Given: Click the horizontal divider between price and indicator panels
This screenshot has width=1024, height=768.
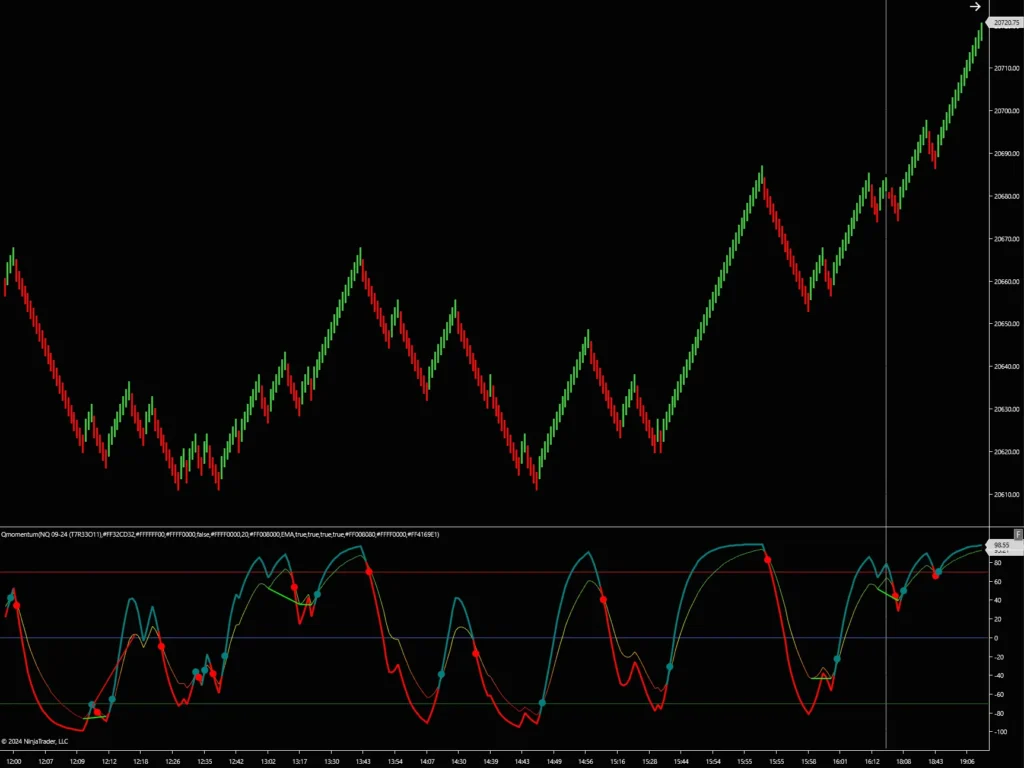Looking at the screenshot, I should pyautogui.click(x=500, y=526).
